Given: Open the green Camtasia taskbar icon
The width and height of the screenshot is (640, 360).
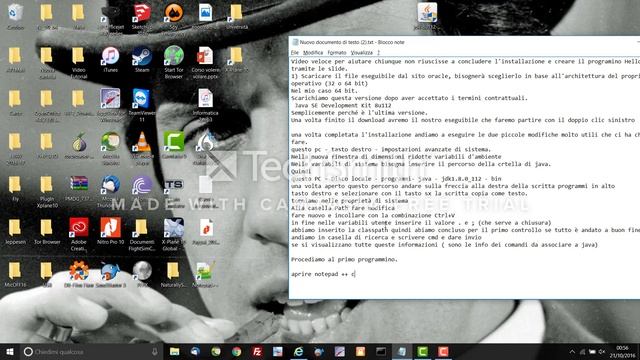Looking at the screenshot, I should [422, 351].
